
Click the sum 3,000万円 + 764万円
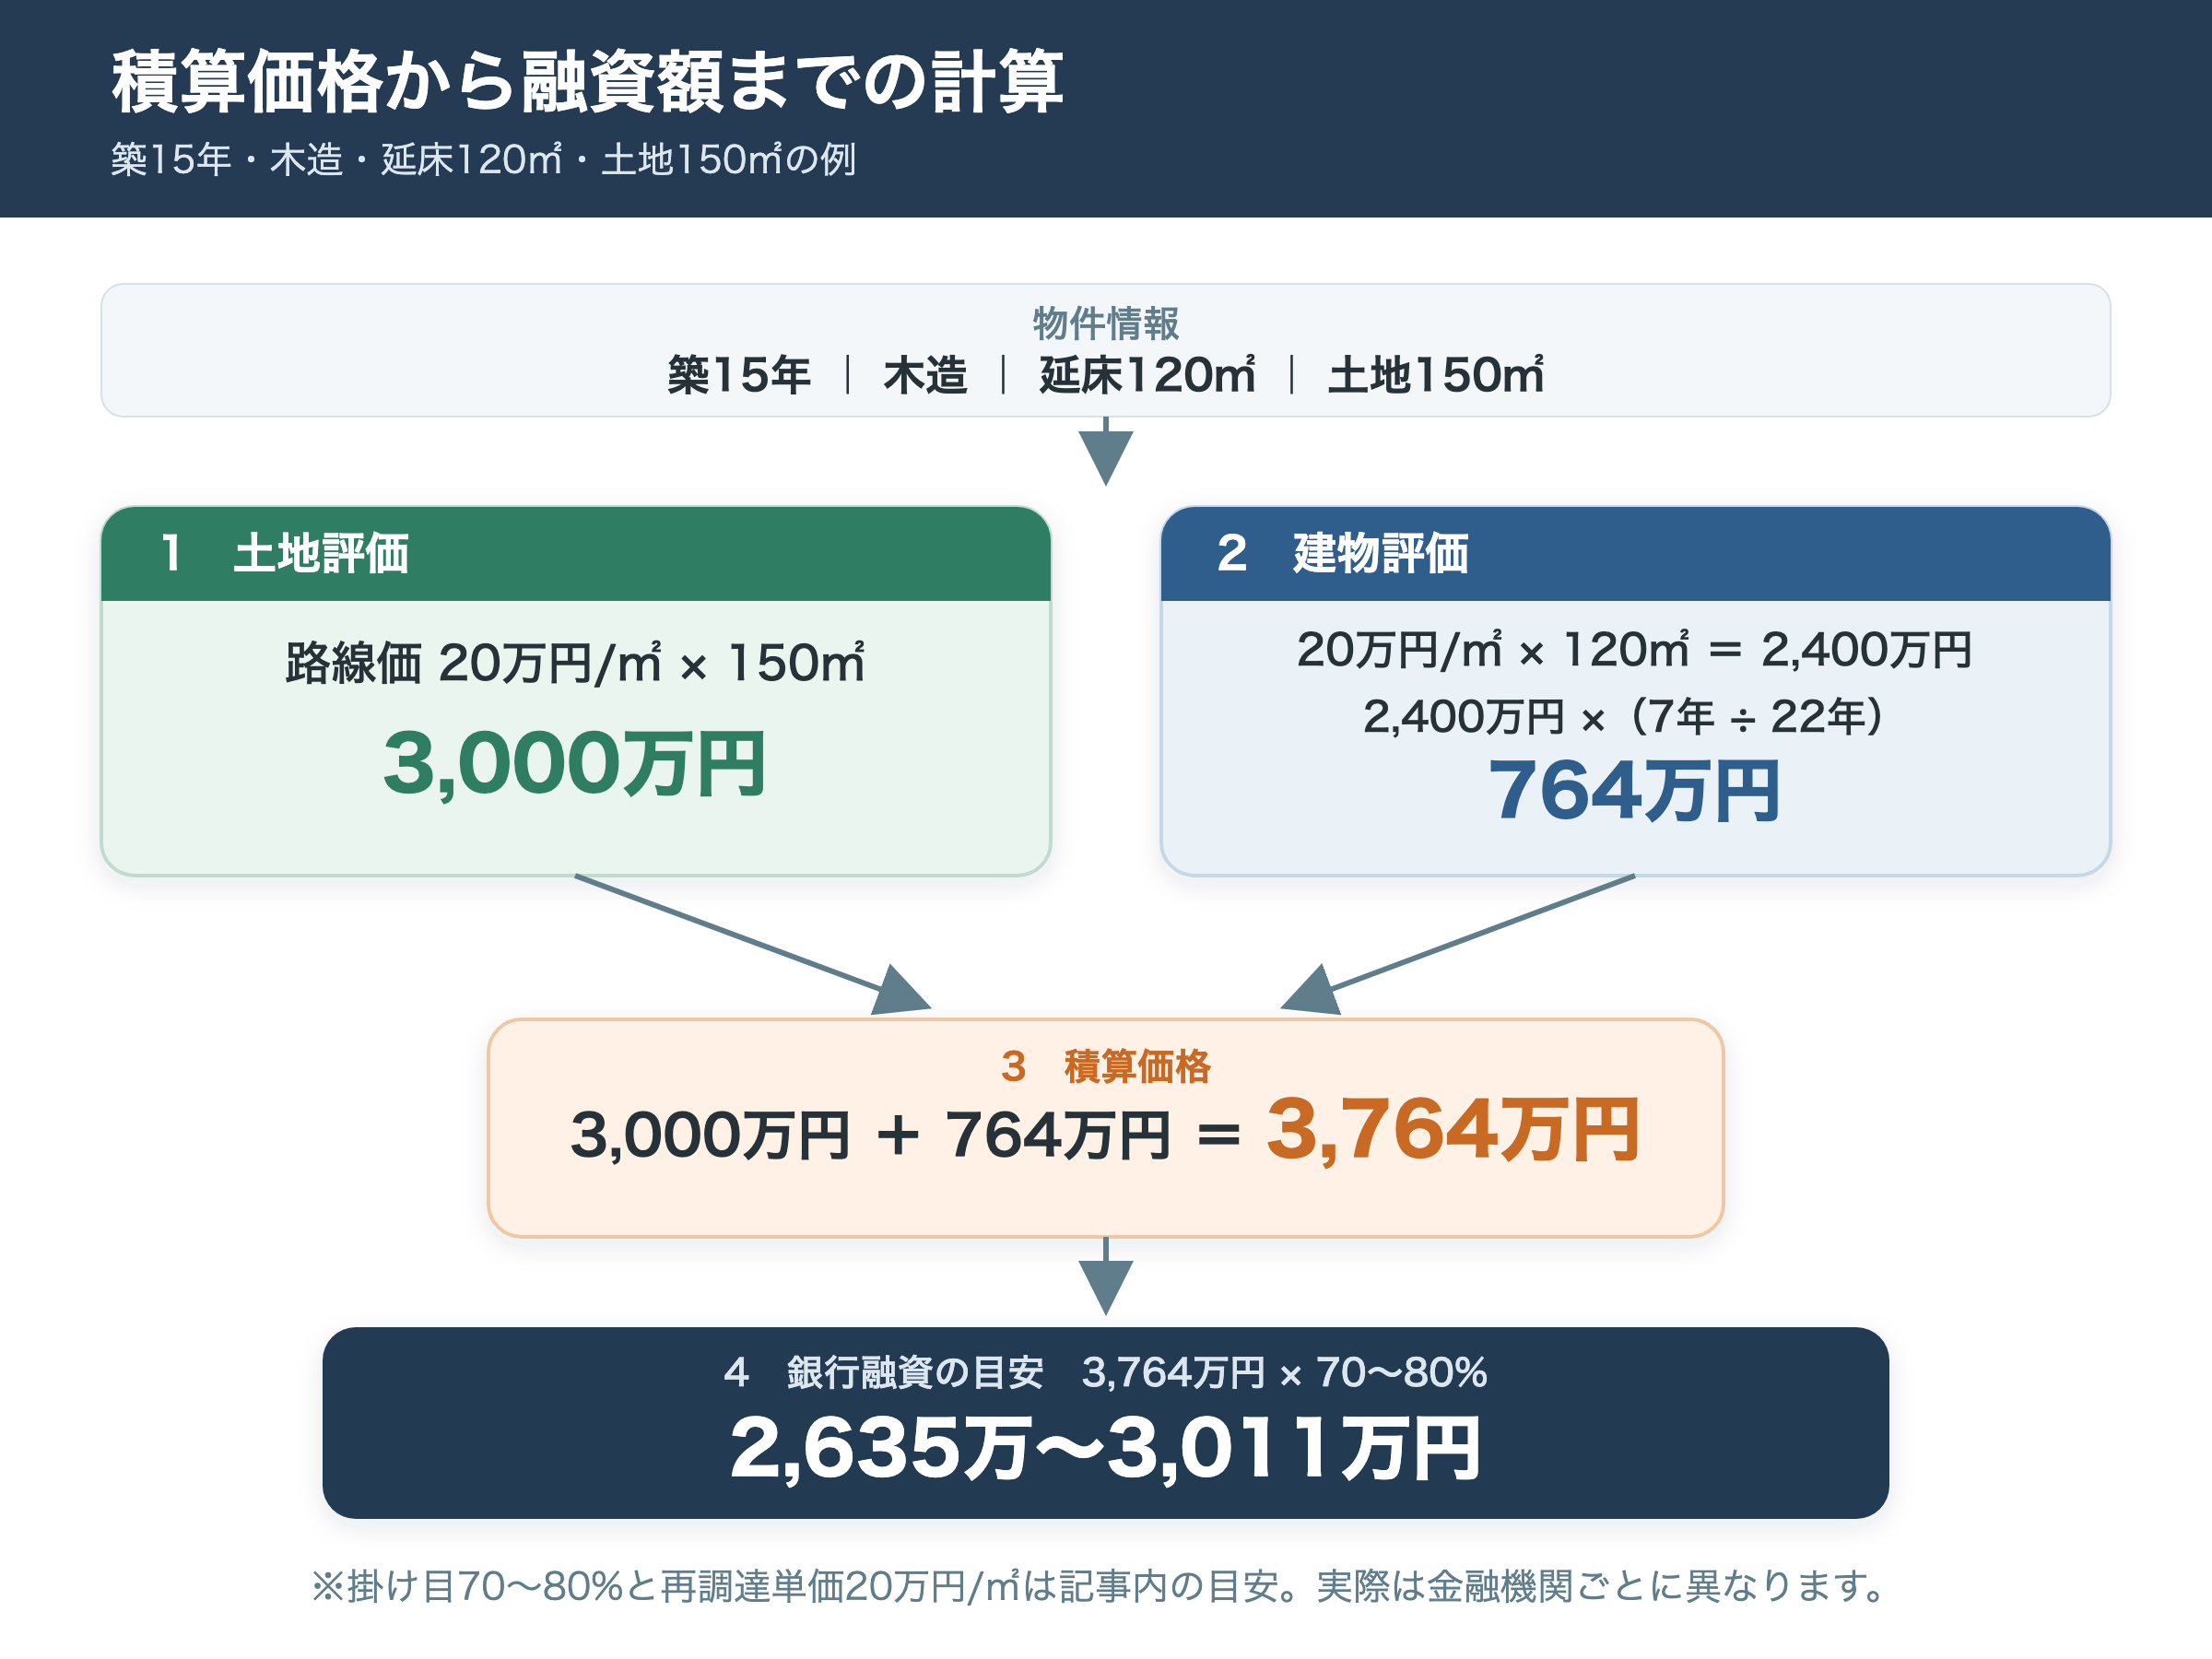[x=870, y=1135]
